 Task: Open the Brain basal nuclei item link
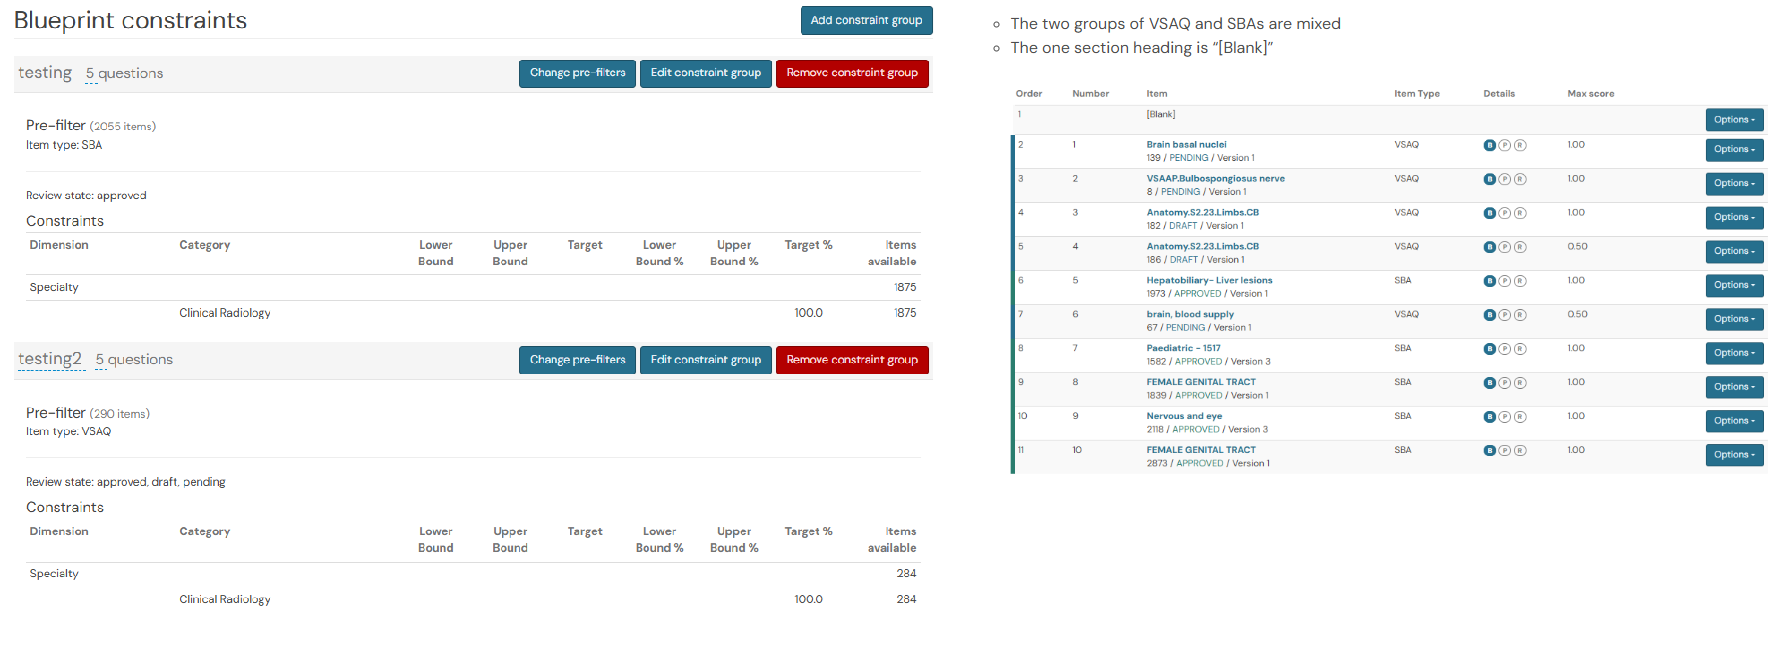(x=1186, y=145)
